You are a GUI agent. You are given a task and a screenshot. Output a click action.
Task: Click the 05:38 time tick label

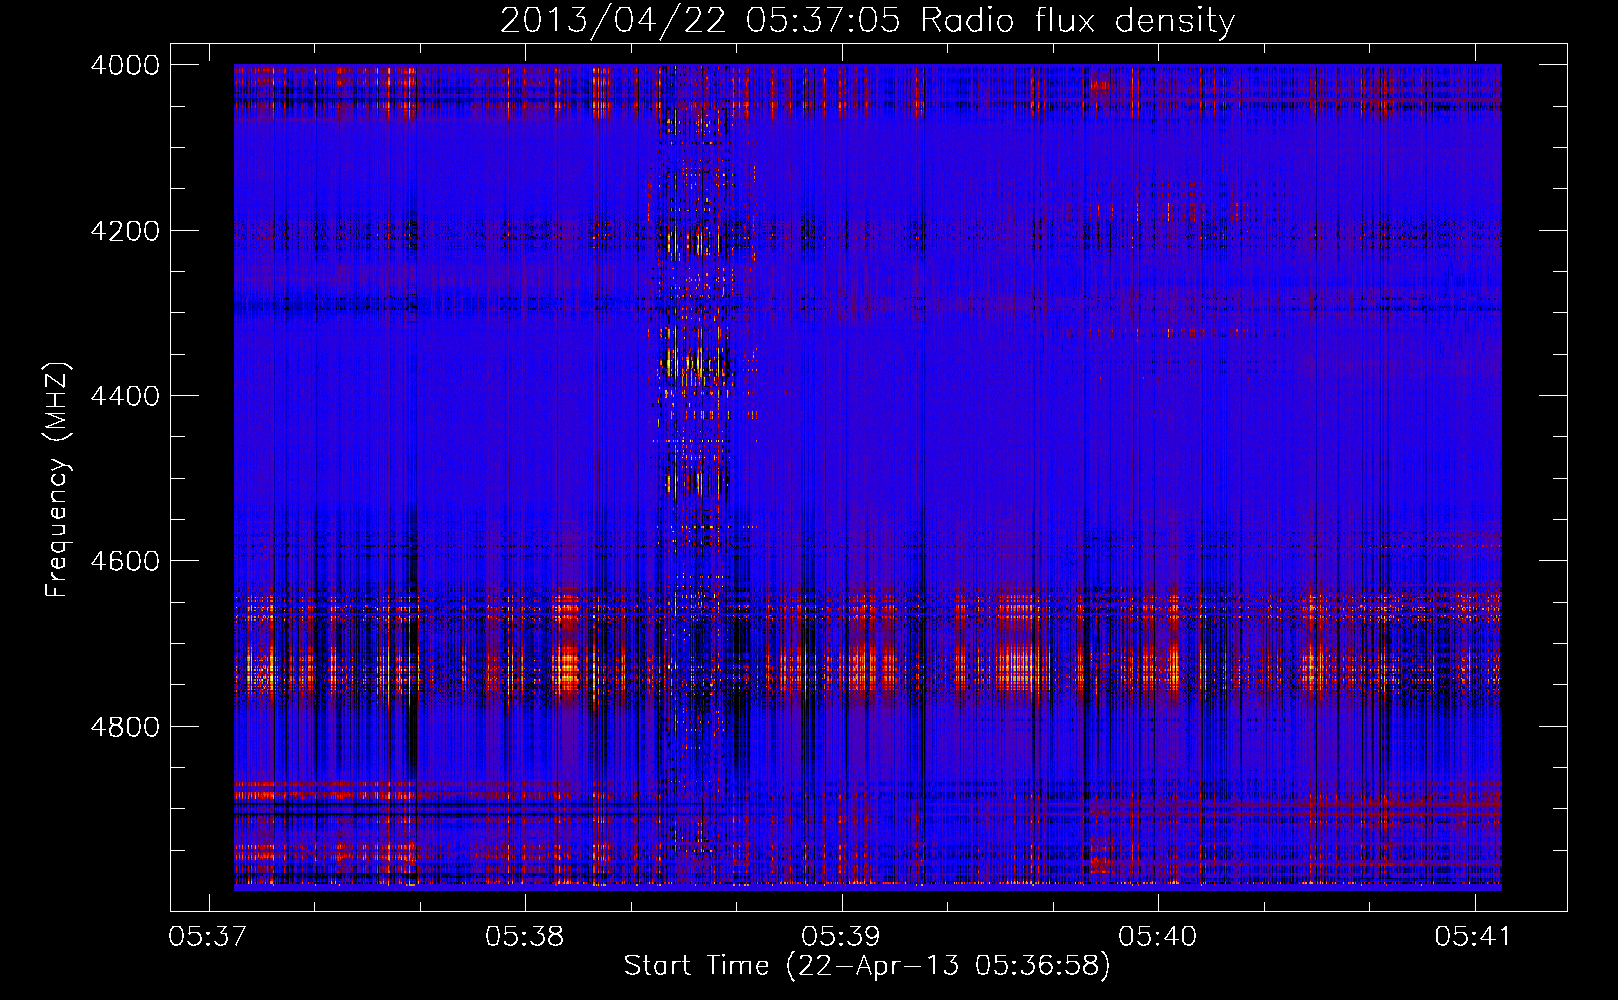pyautogui.click(x=524, y=937)
